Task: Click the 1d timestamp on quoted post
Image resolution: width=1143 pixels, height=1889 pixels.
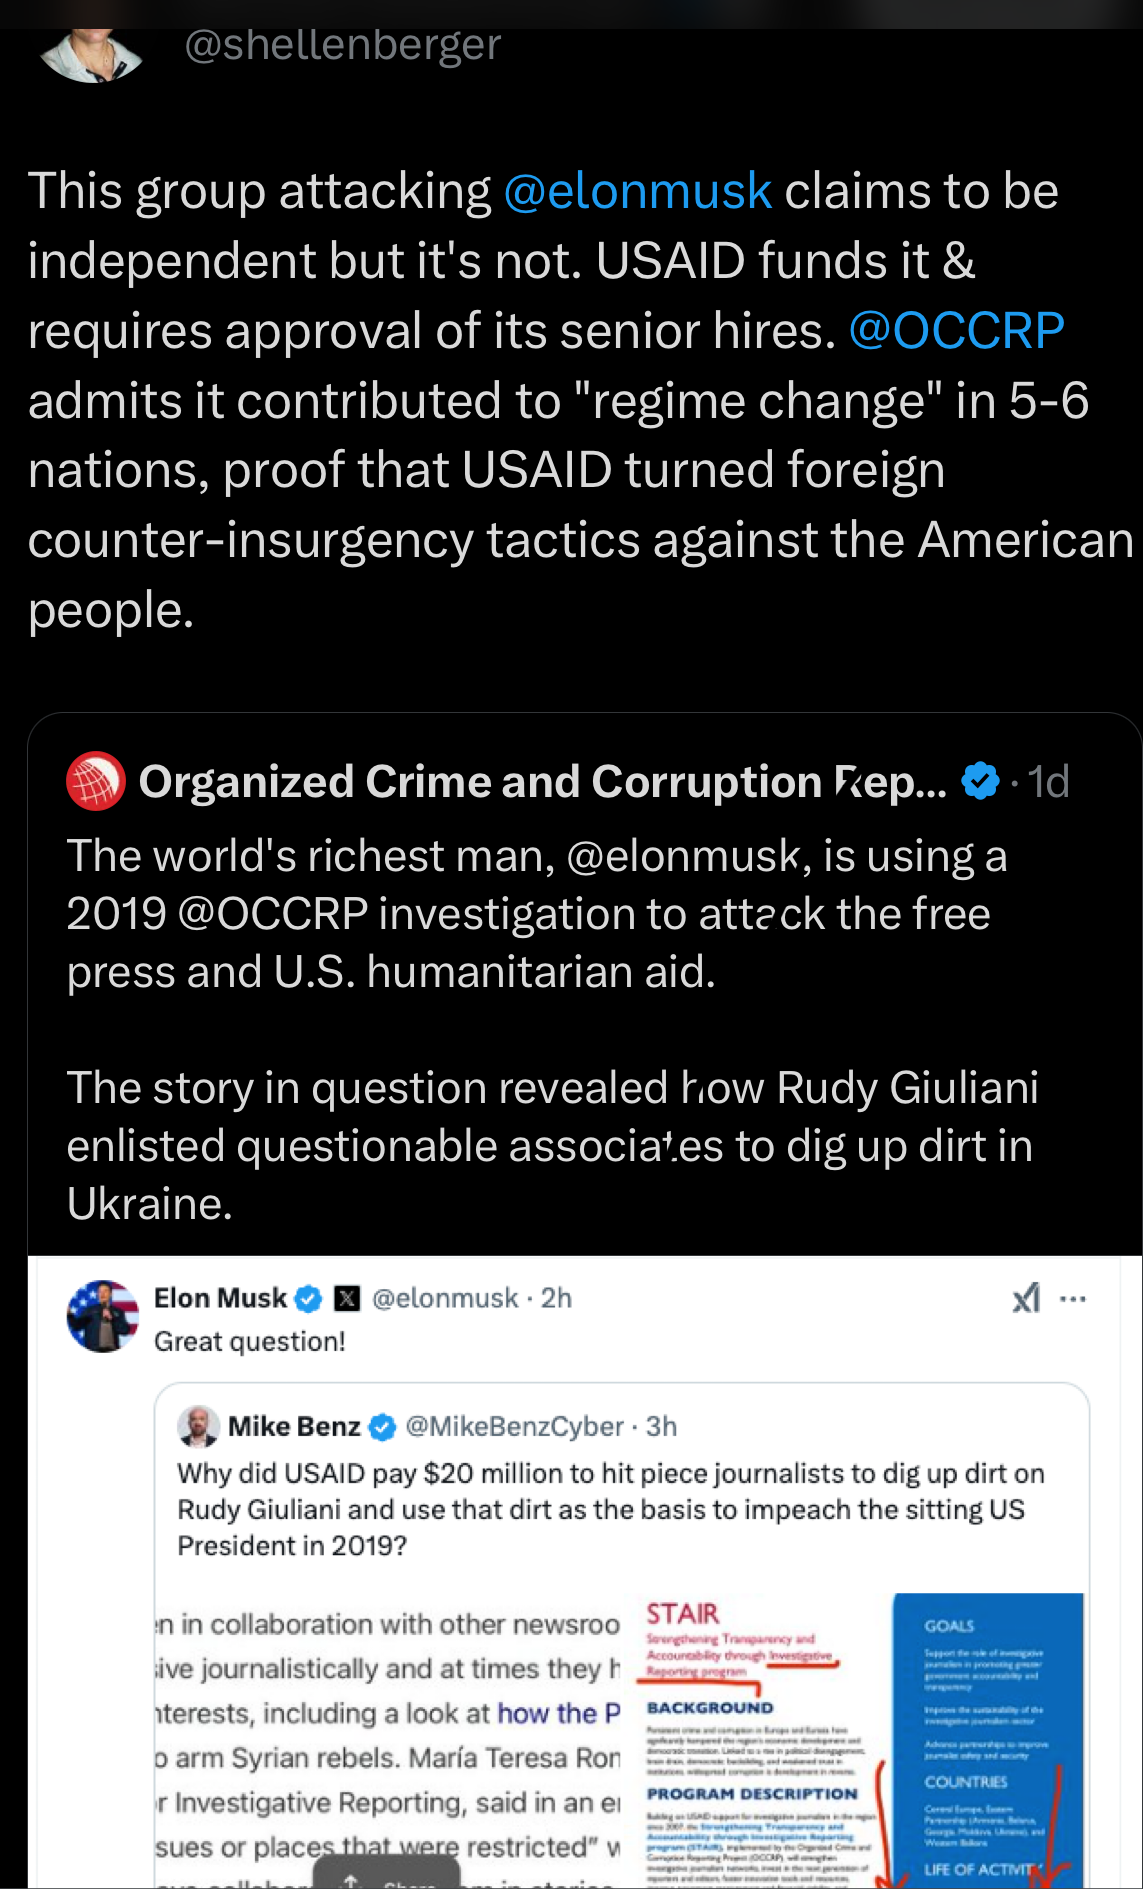Action: [x=1048, y=781]
